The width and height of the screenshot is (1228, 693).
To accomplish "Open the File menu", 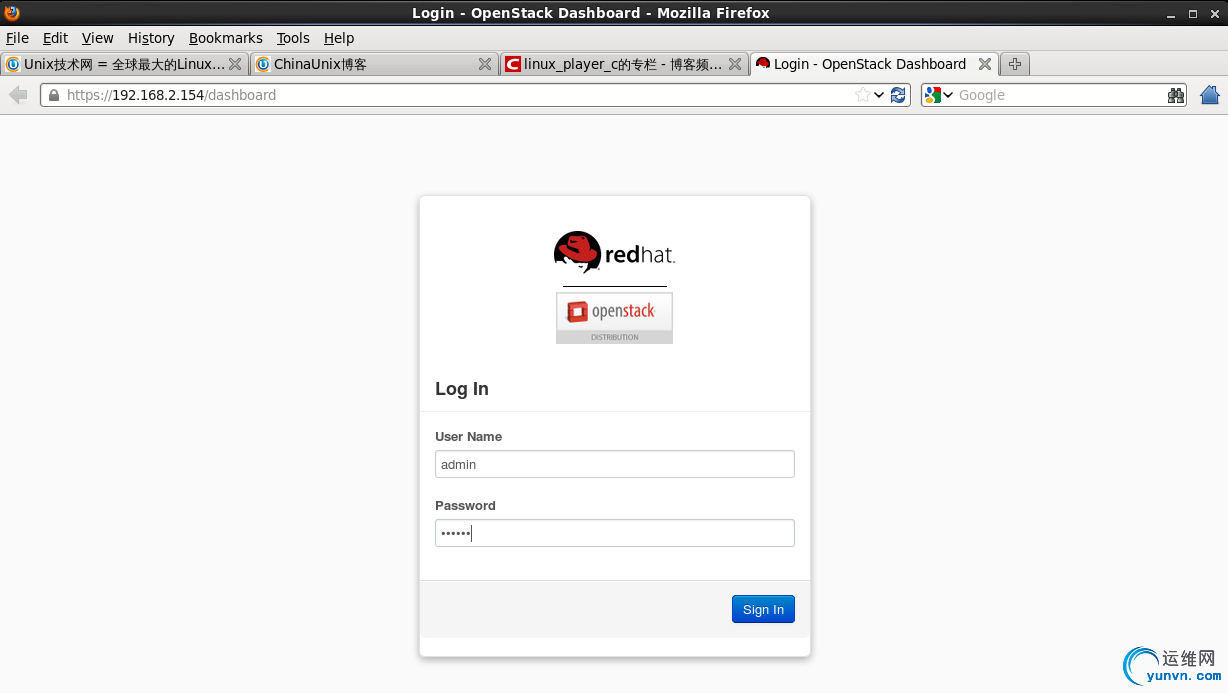I will [x=17, y=38].
